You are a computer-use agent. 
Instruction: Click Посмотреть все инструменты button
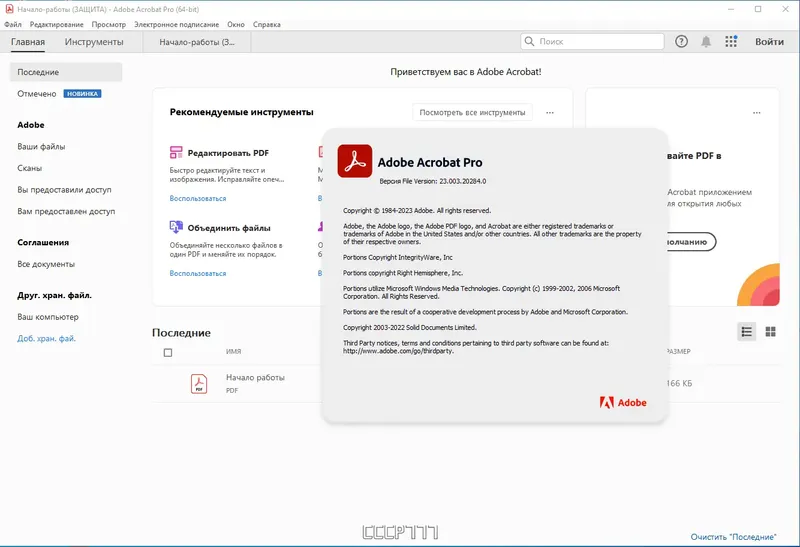click(472, 112)
